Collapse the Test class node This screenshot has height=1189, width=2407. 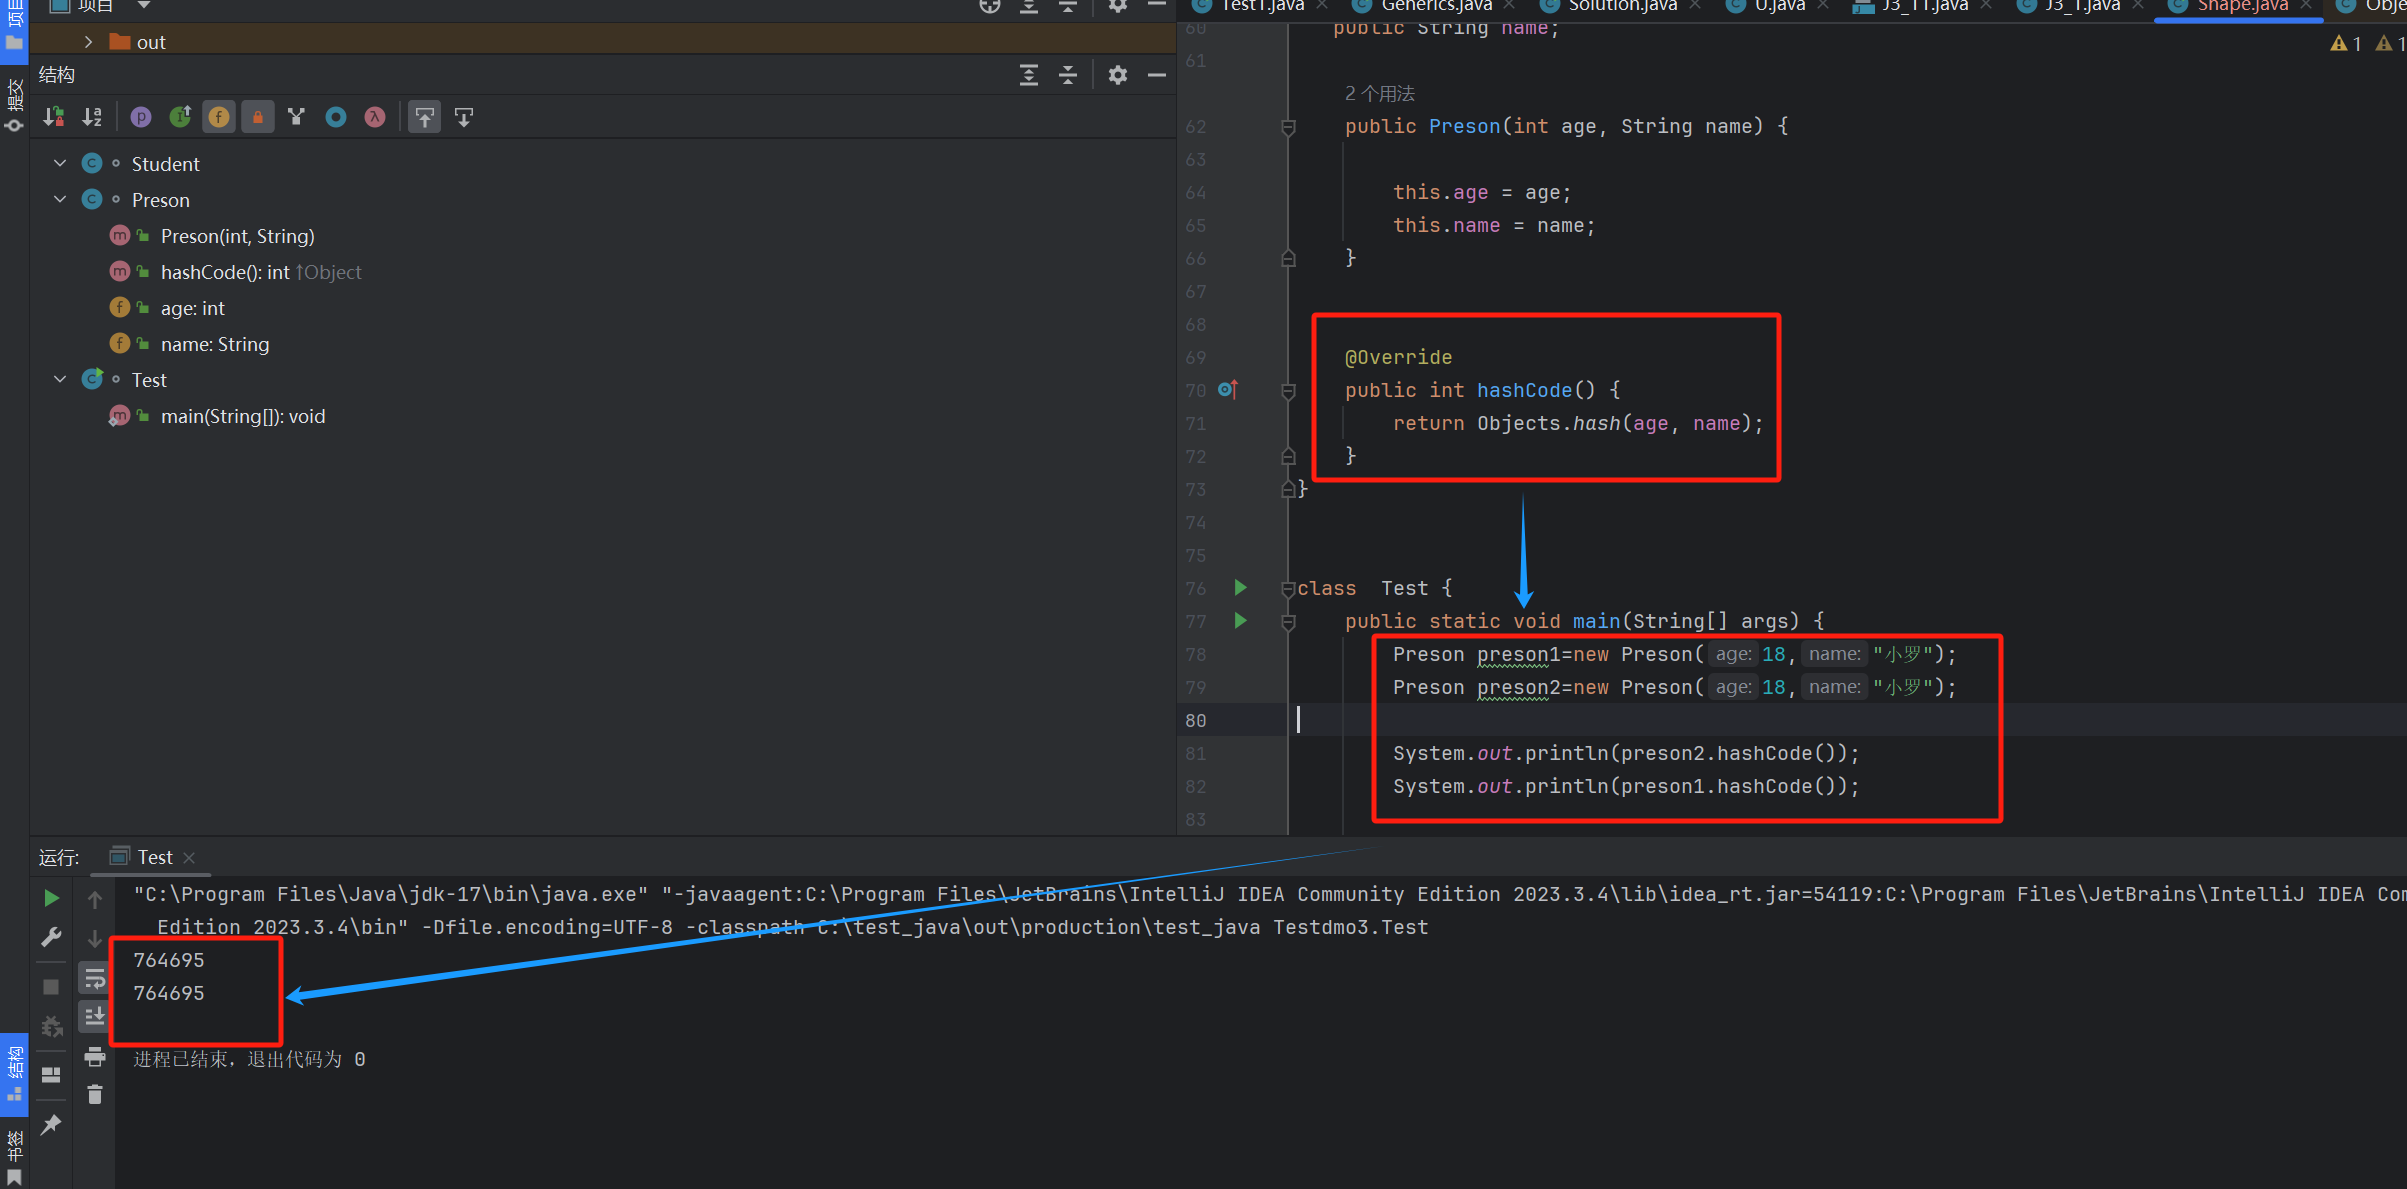click(x=60, y=379)
